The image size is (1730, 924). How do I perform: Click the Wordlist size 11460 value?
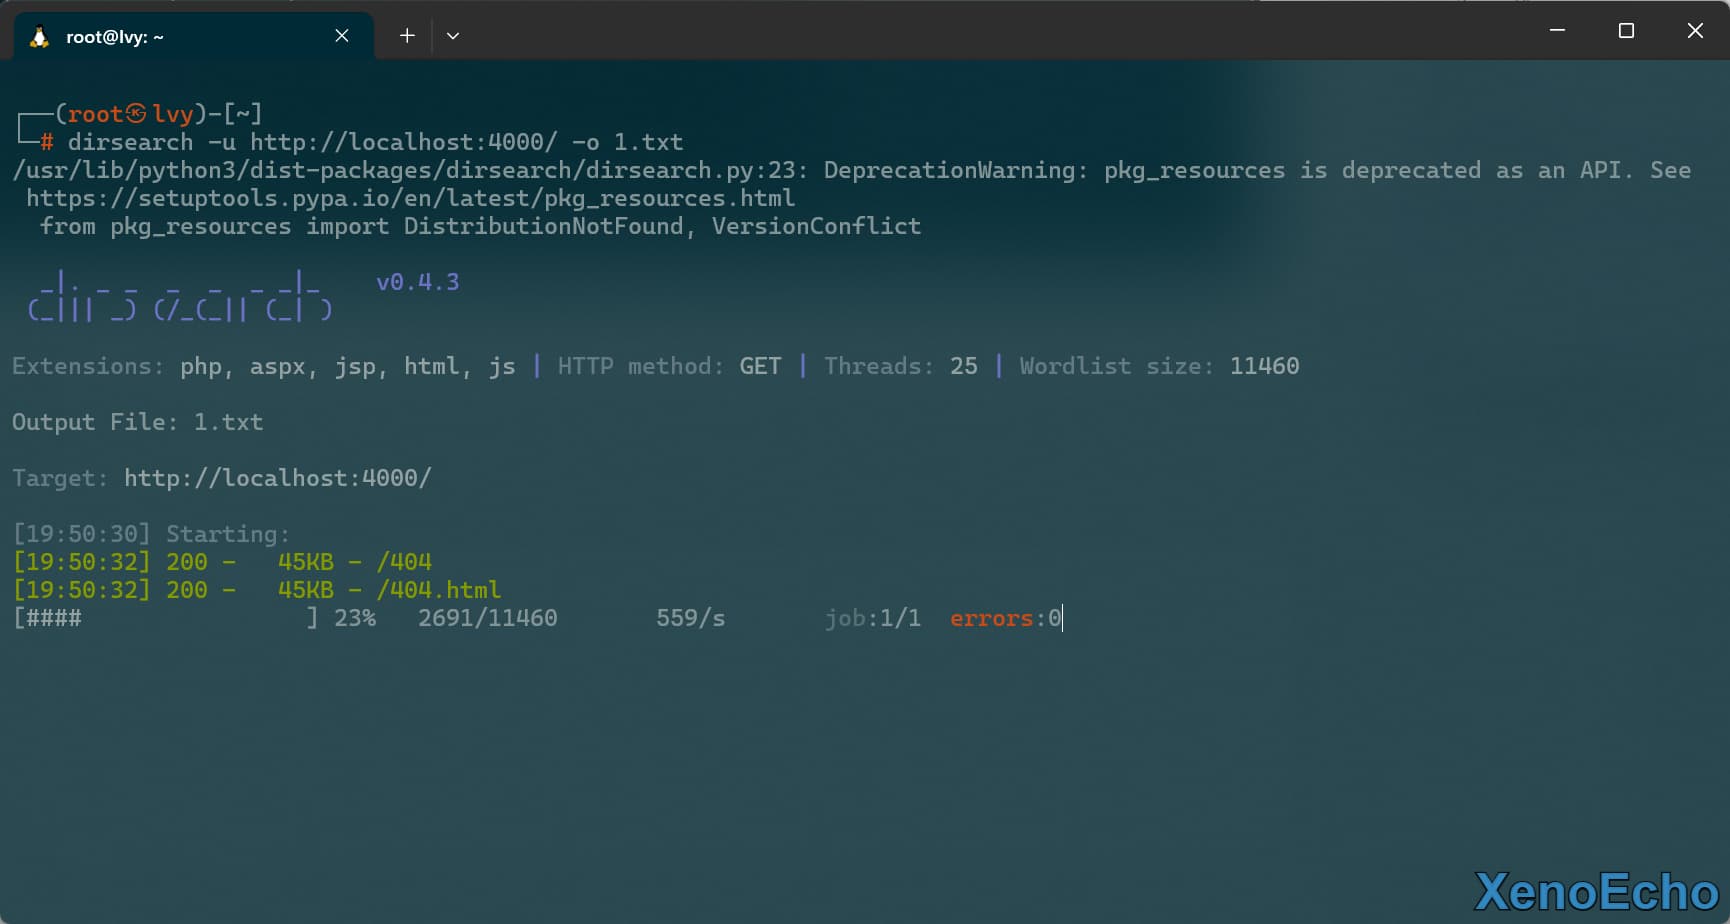click(x=1264, y=366)
